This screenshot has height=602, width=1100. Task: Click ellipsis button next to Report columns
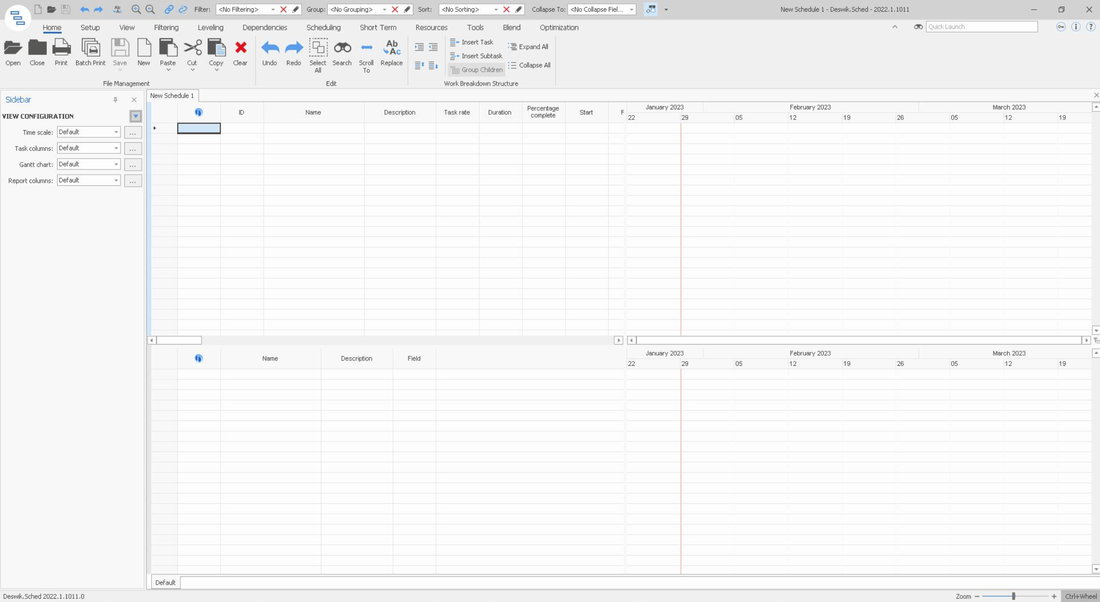tap(133, 180)
